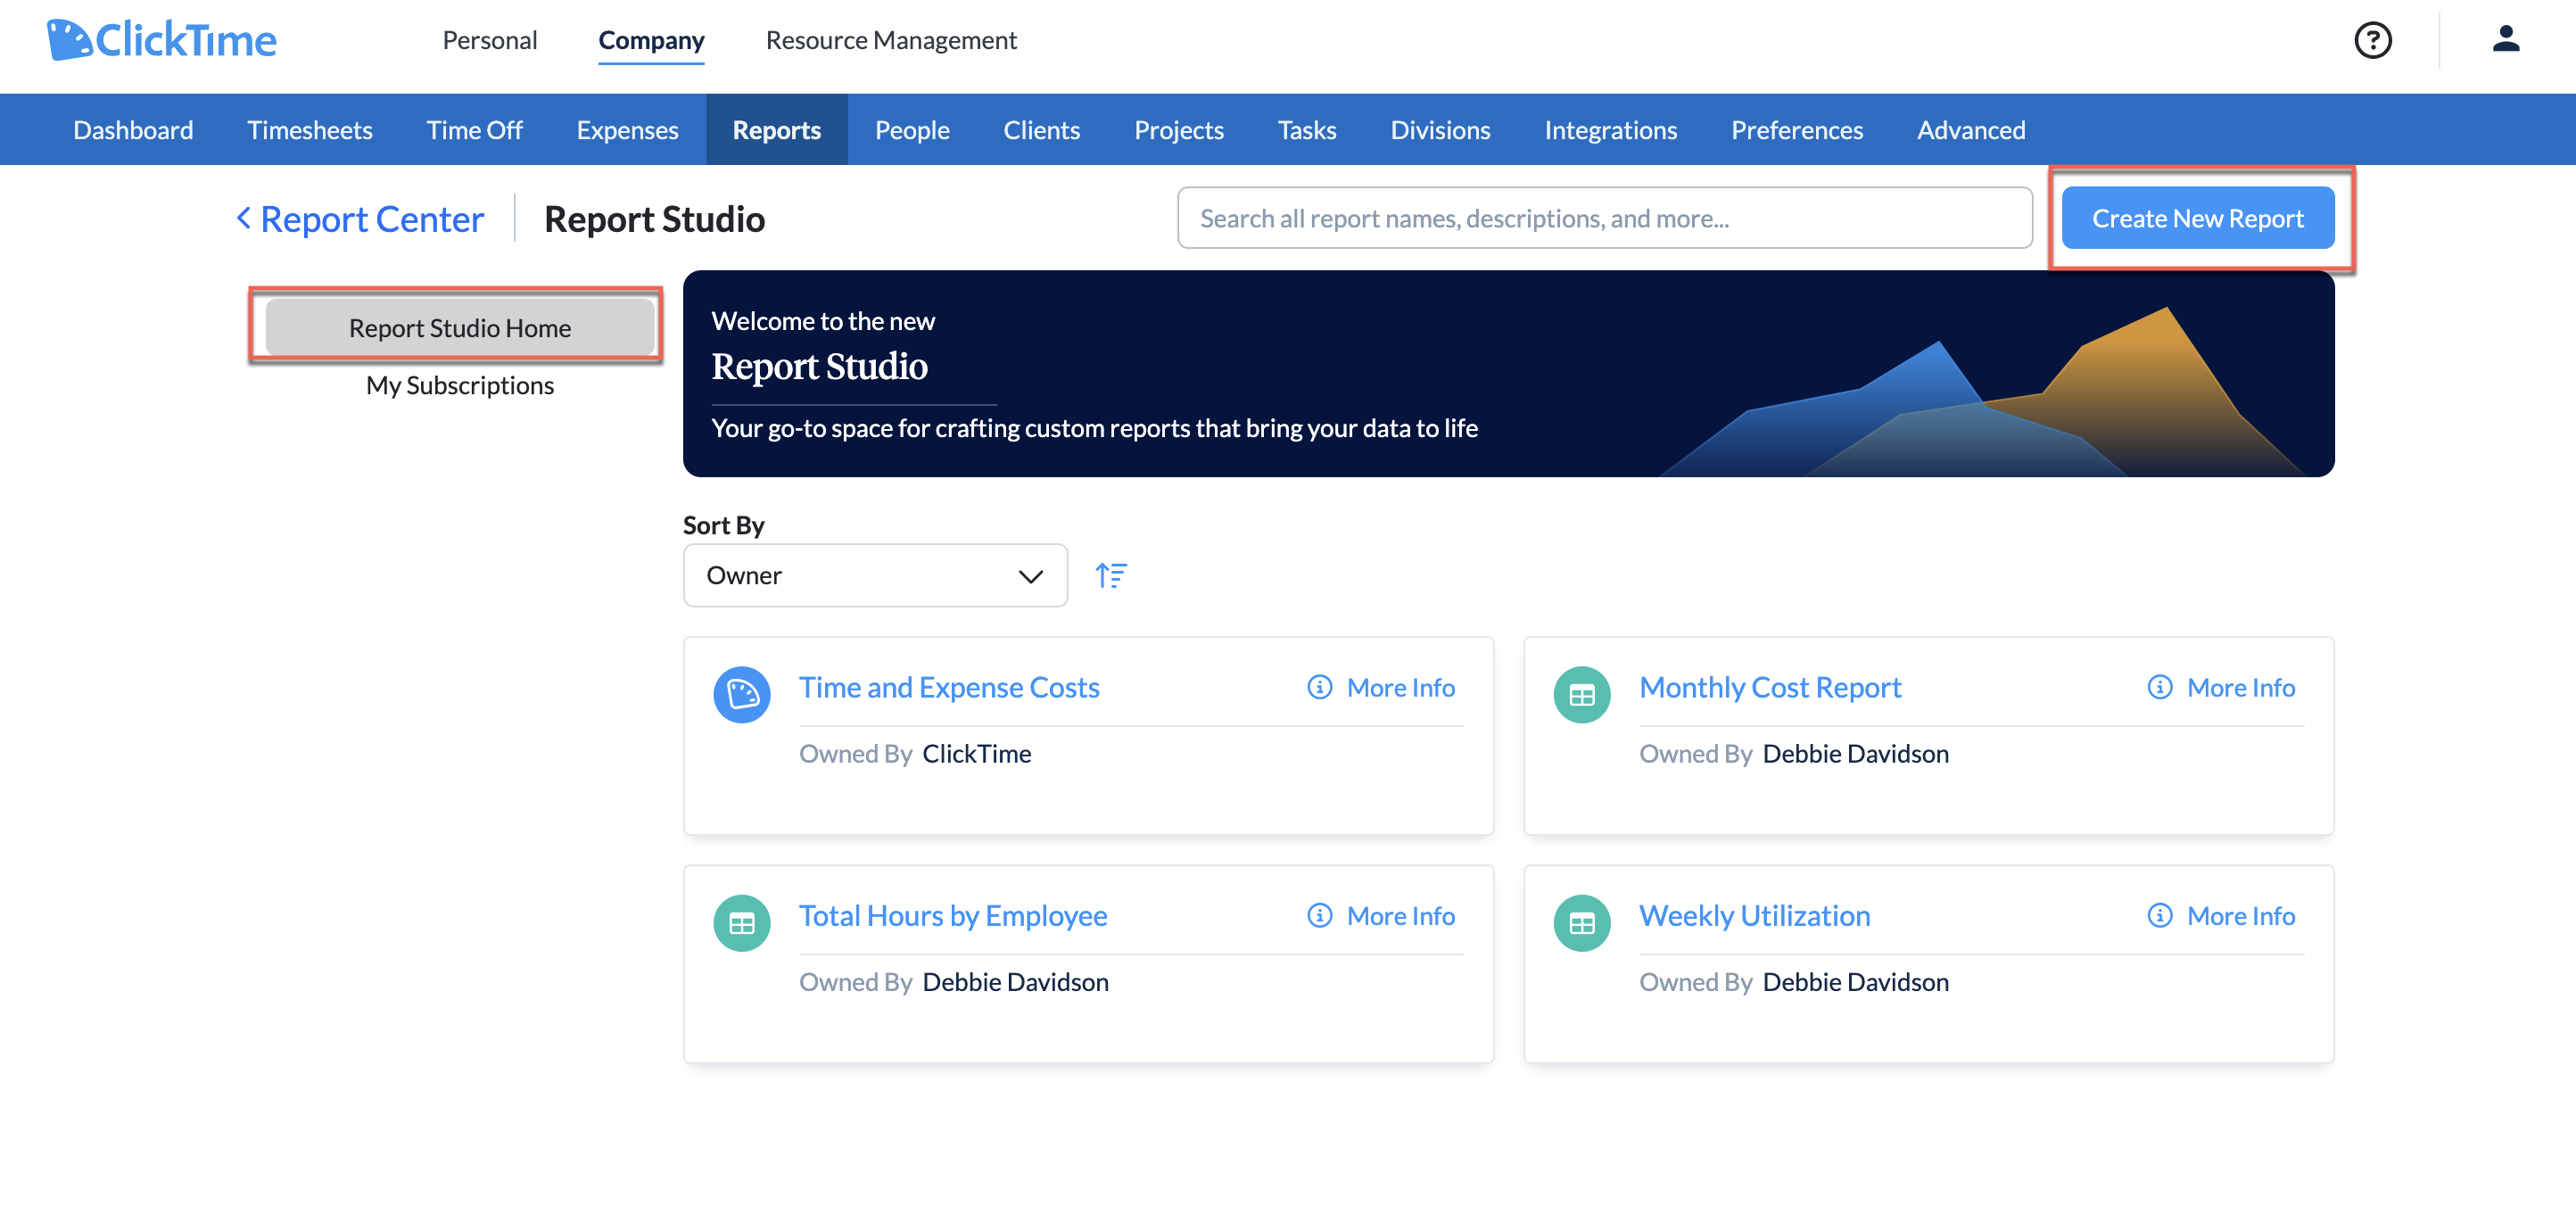Open the Projects tab
The height and width of the screenshot is (1206, 2576).
[x=1178, y=129]
